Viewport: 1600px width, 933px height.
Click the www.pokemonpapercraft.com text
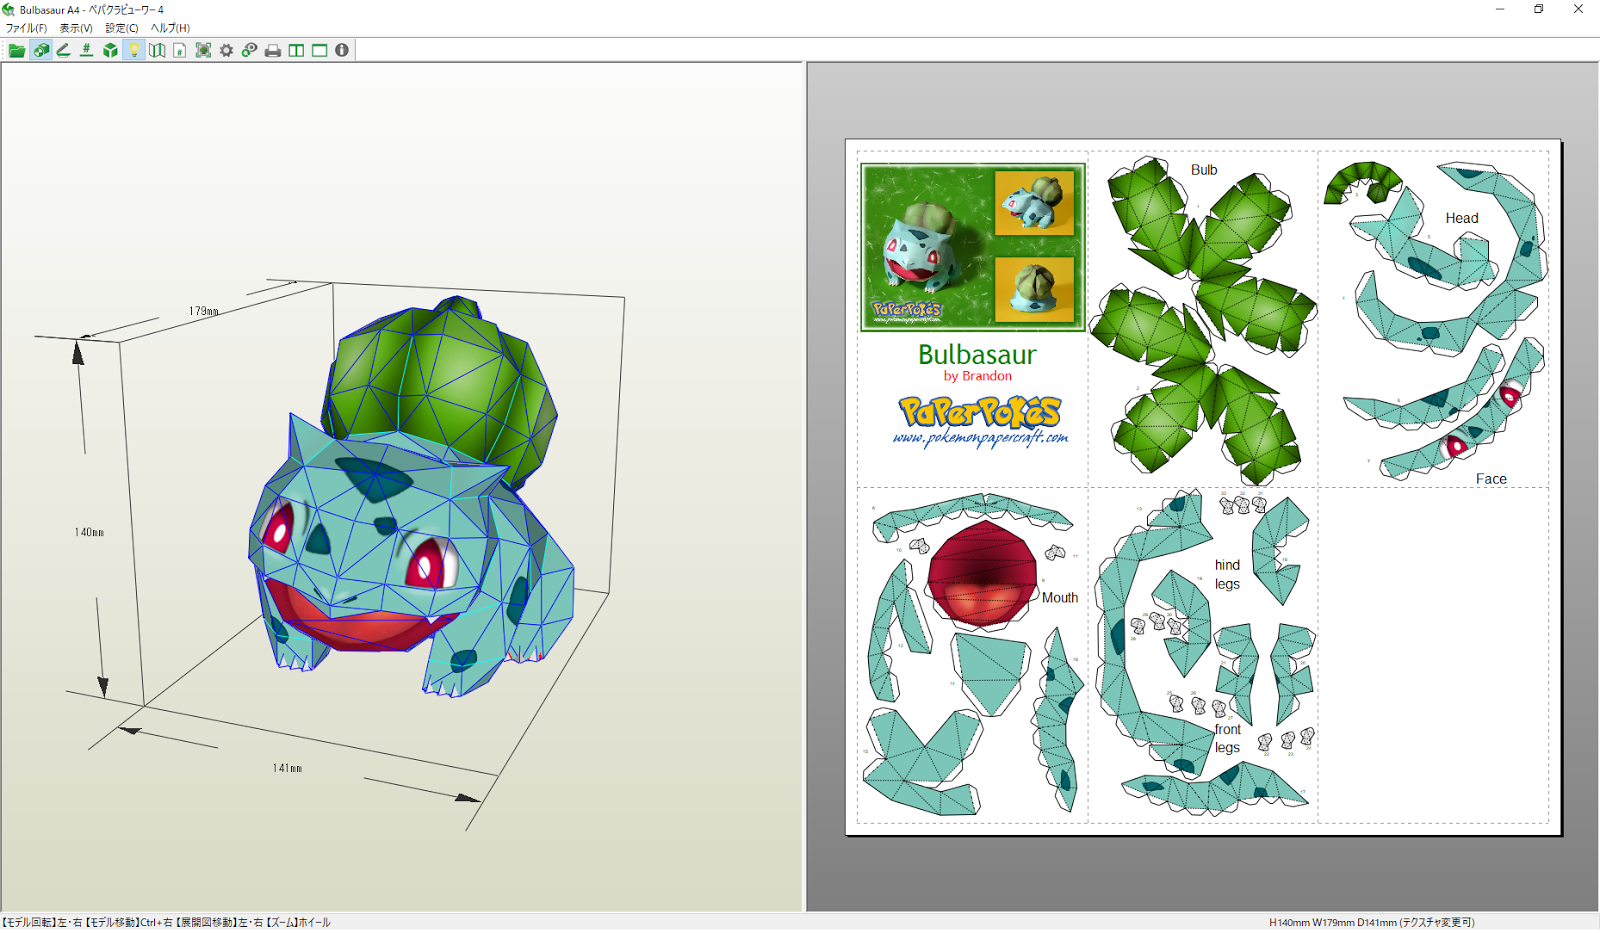[980, 438]
